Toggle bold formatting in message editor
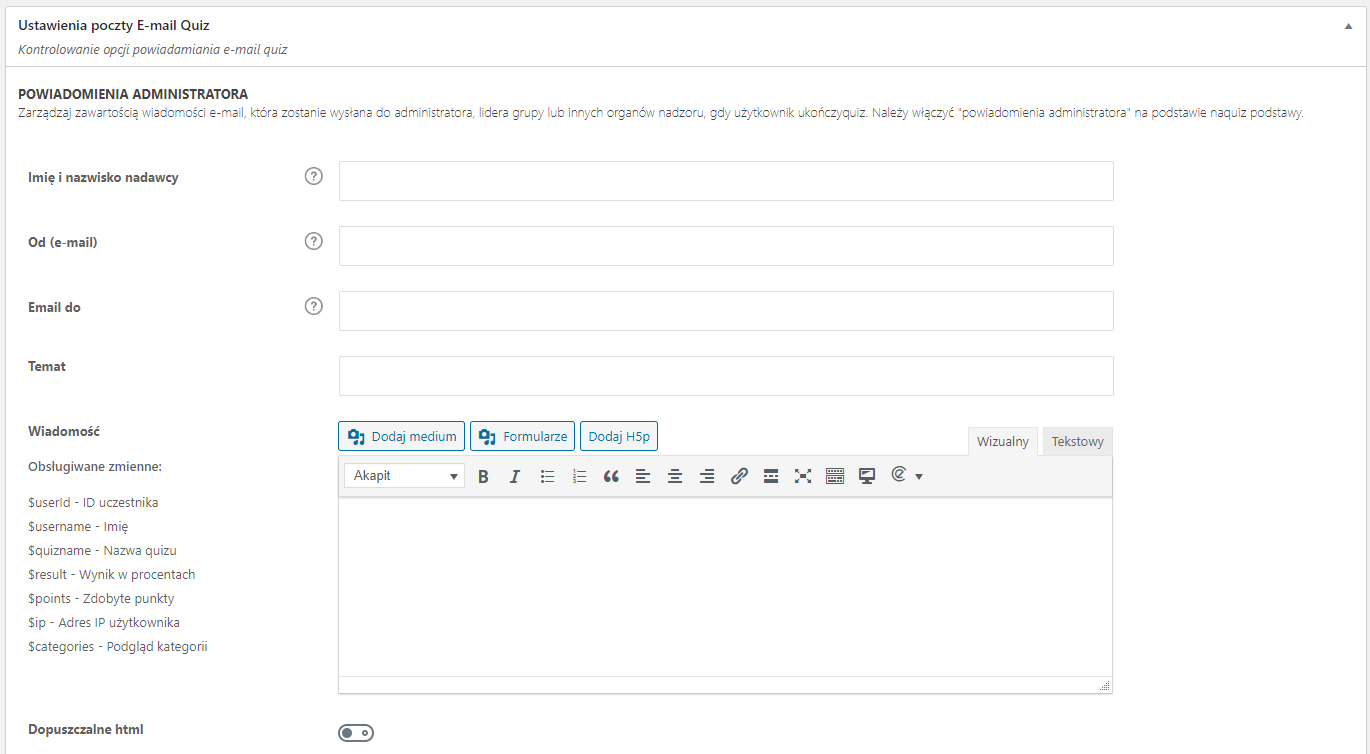The image size is (1370, 754). [483, 477]
